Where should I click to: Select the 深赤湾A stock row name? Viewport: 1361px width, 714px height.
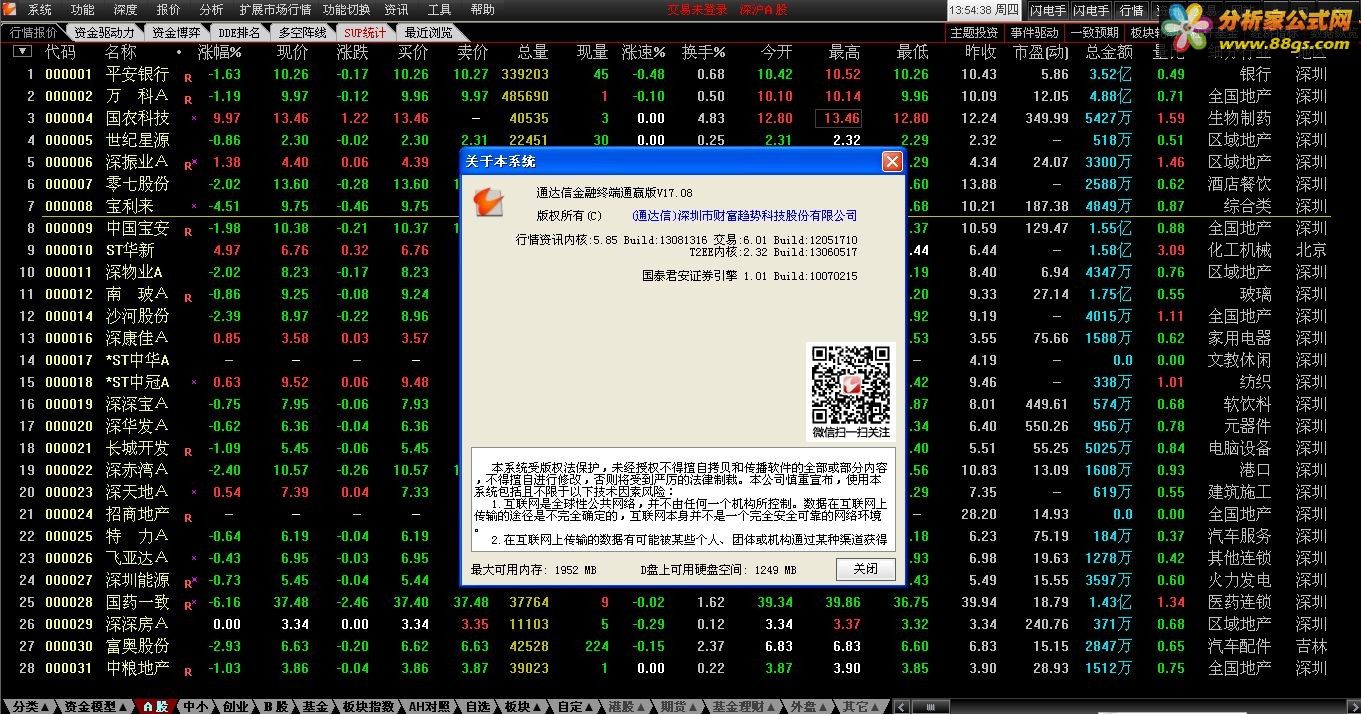click(x=137, y=470)
